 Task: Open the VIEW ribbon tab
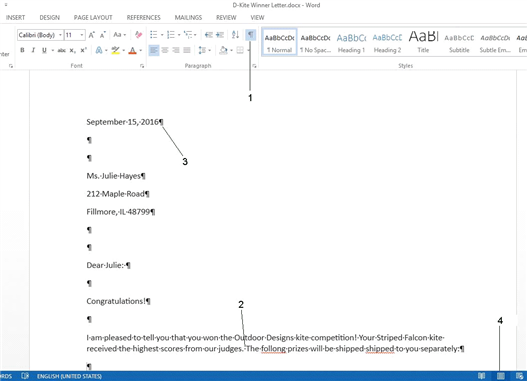click(257, 17)
